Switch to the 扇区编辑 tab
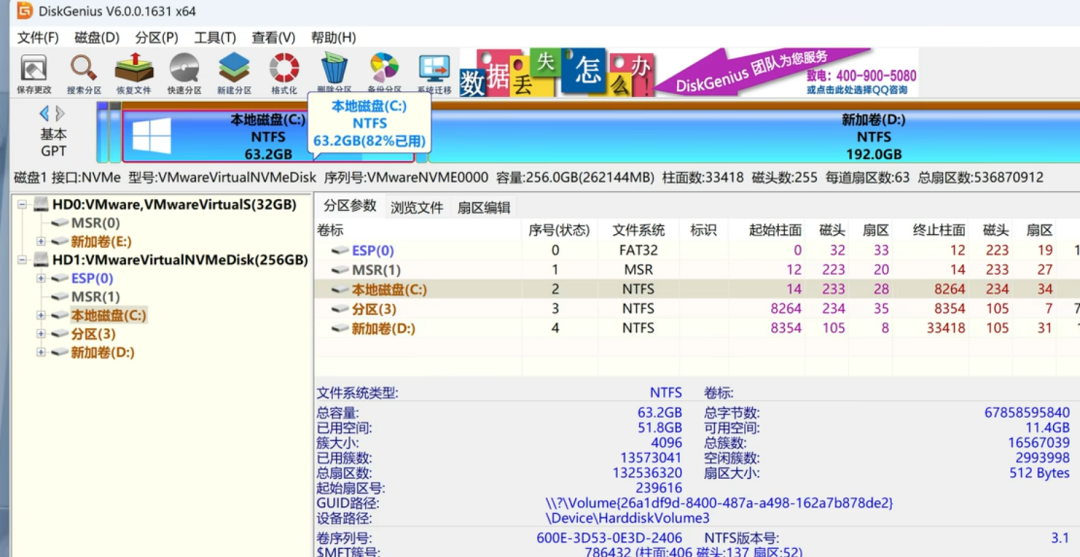The height and width of the screenshot is (557, 1080). [483, 208]
